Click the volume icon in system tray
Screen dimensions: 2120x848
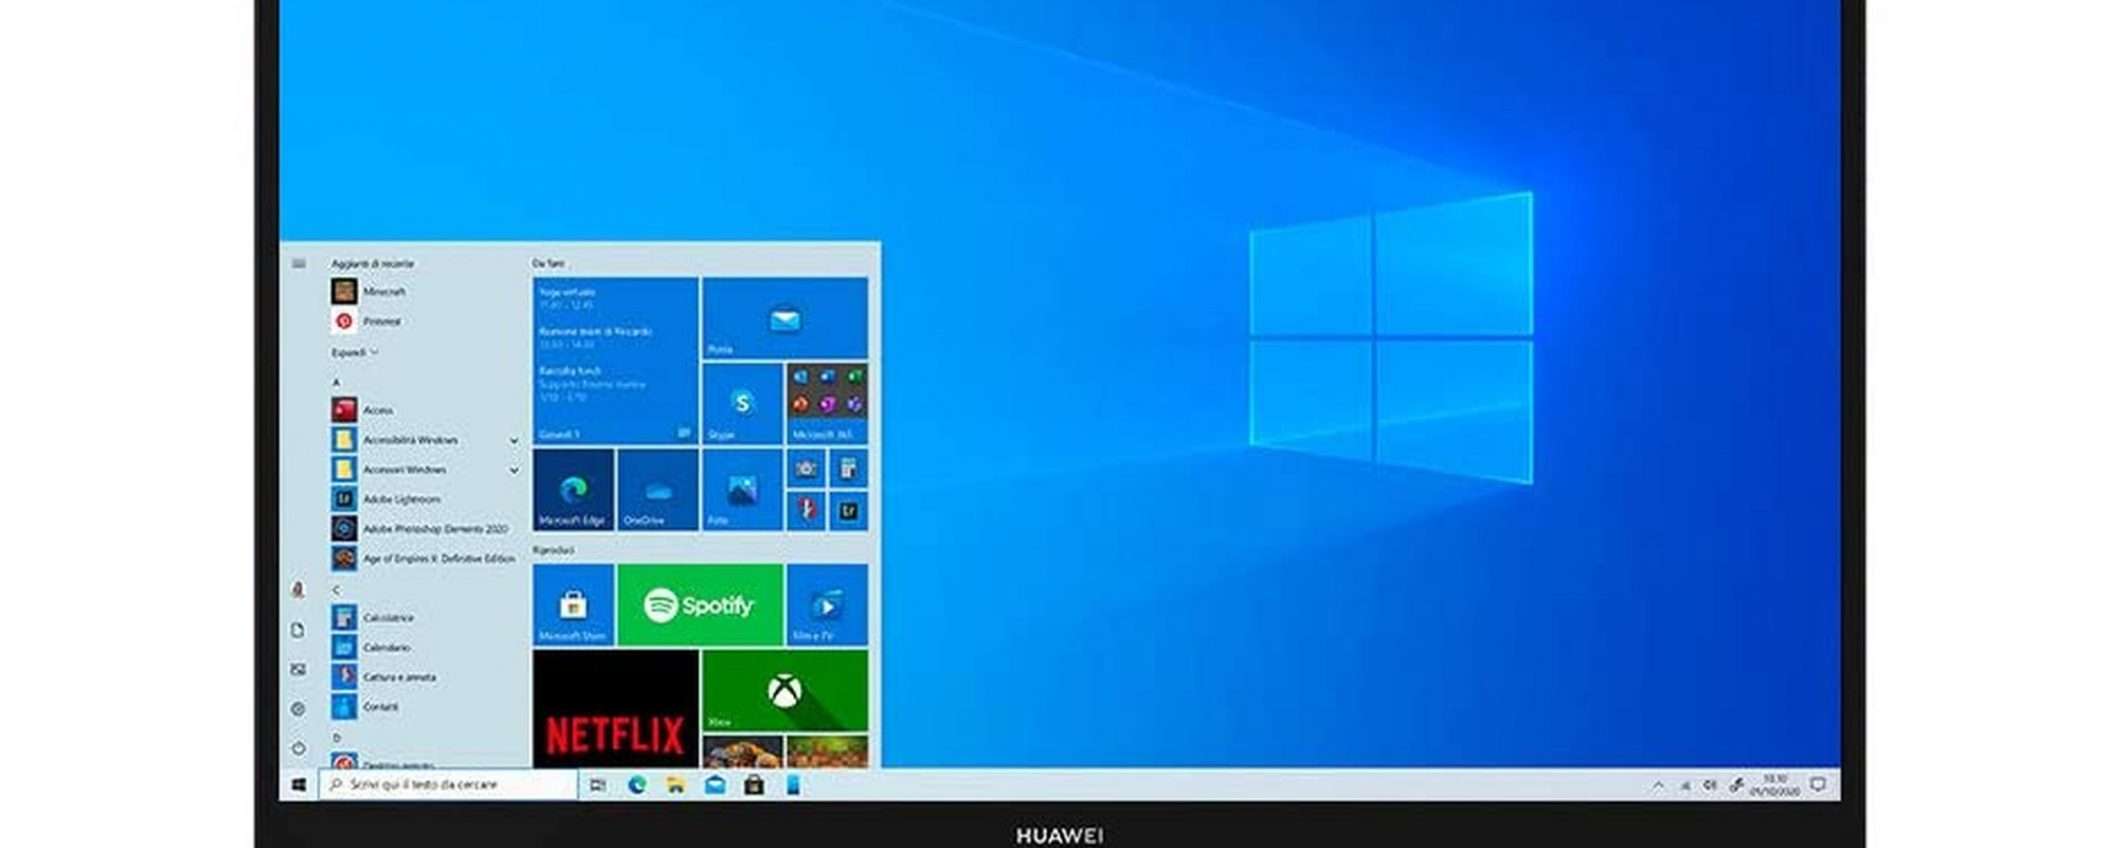point(1710,785)
